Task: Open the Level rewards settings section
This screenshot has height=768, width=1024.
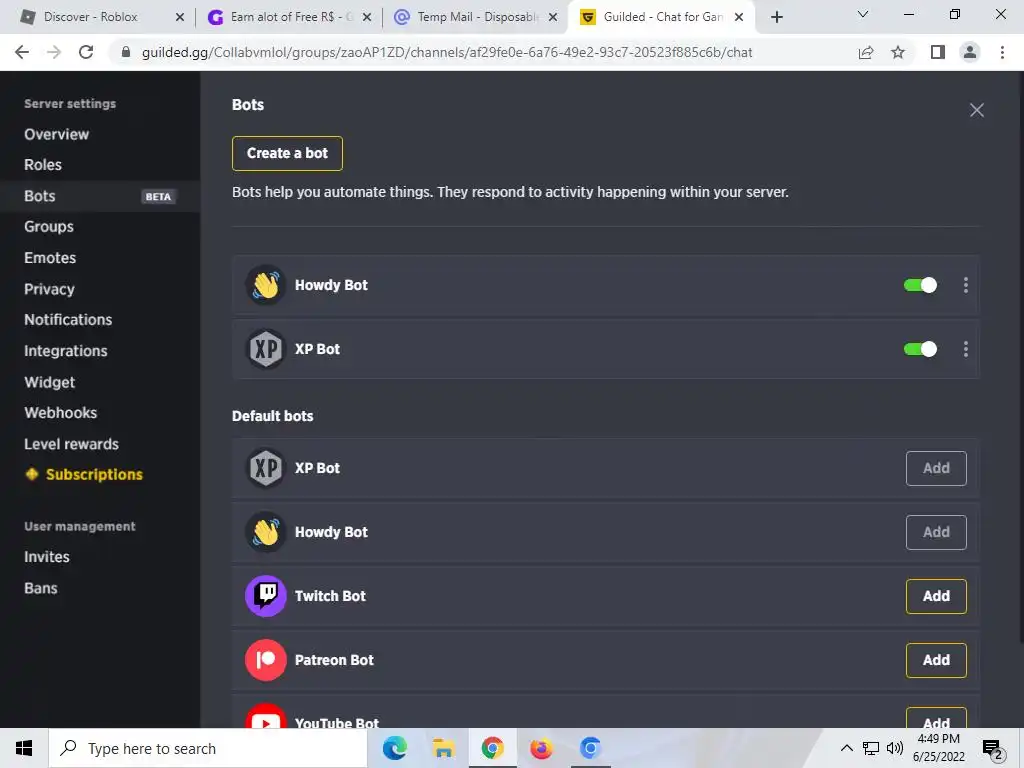Action: [x=72, y=444]
